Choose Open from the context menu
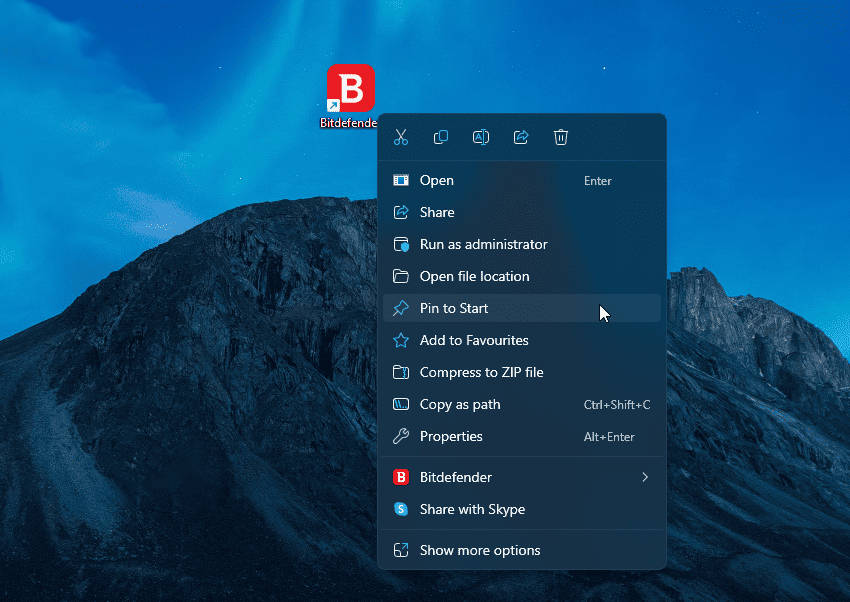The height and width of the screenshot is (602, 850). 521,180
